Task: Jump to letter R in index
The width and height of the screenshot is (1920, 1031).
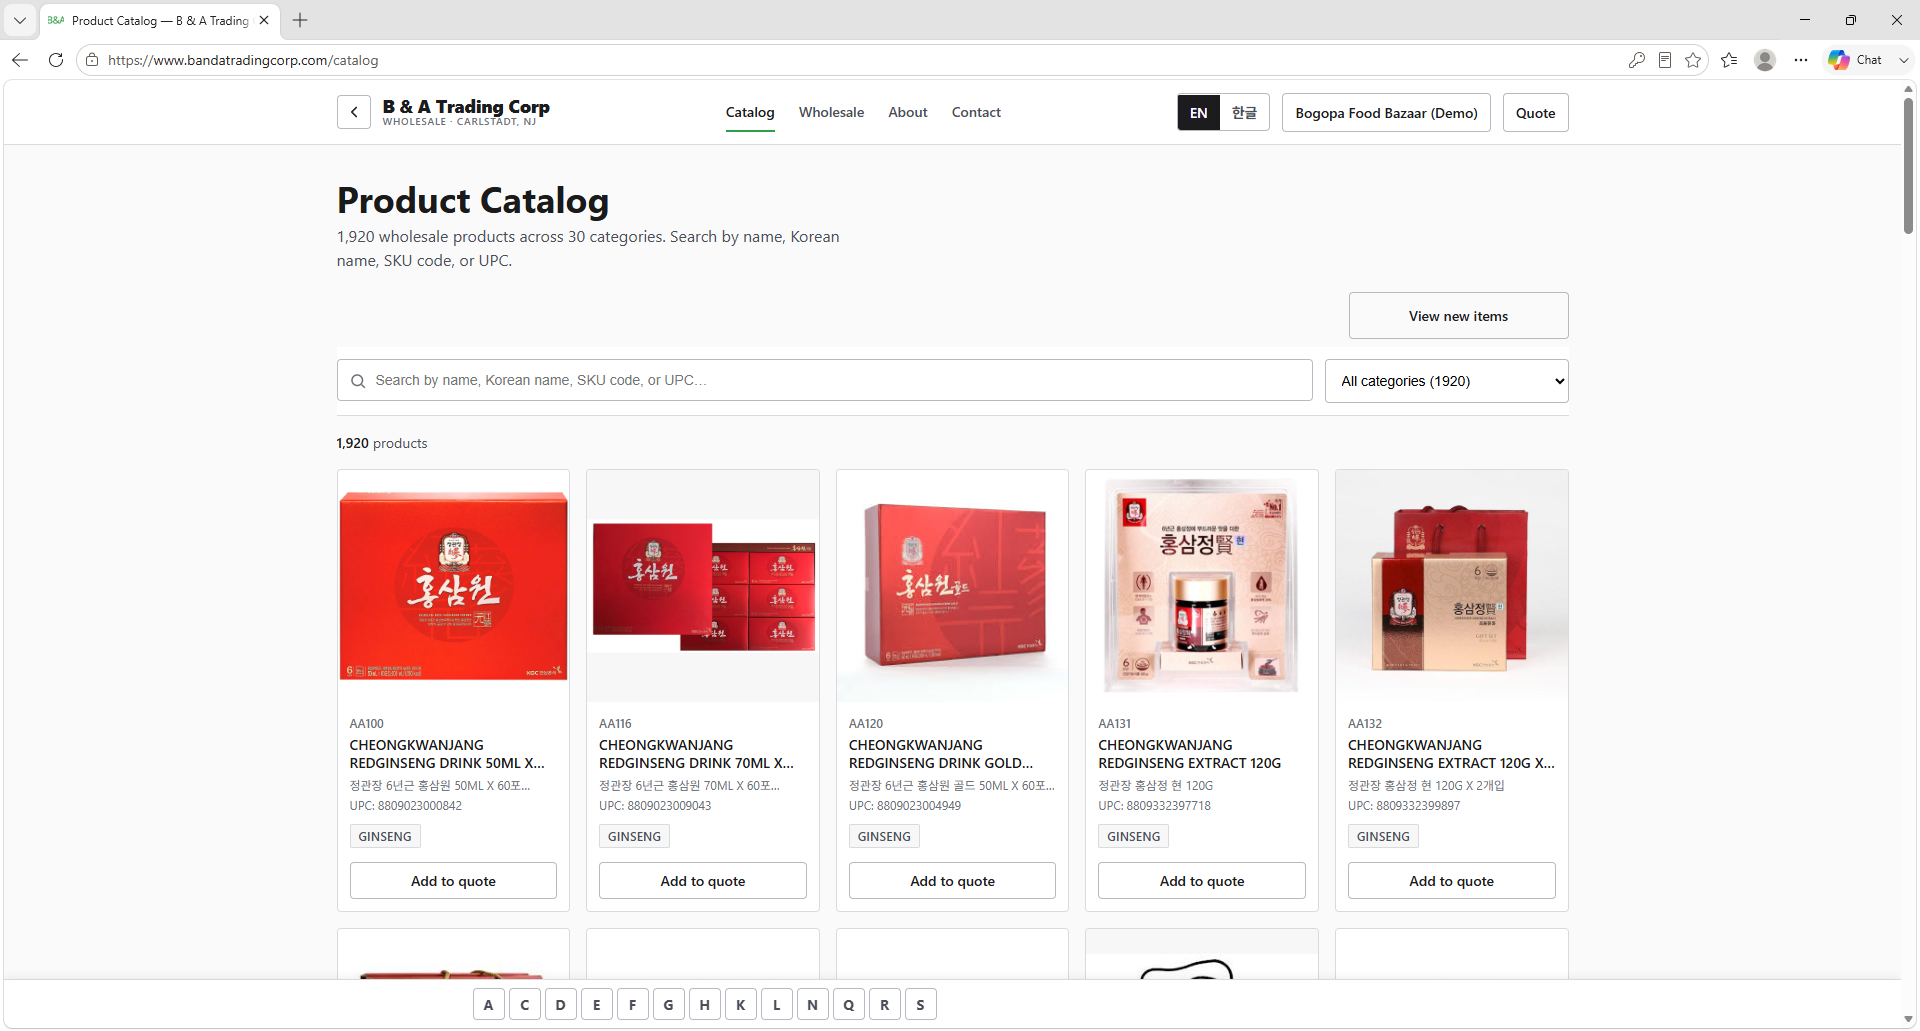Action: pyautogui.click(x=884, y=1005)
